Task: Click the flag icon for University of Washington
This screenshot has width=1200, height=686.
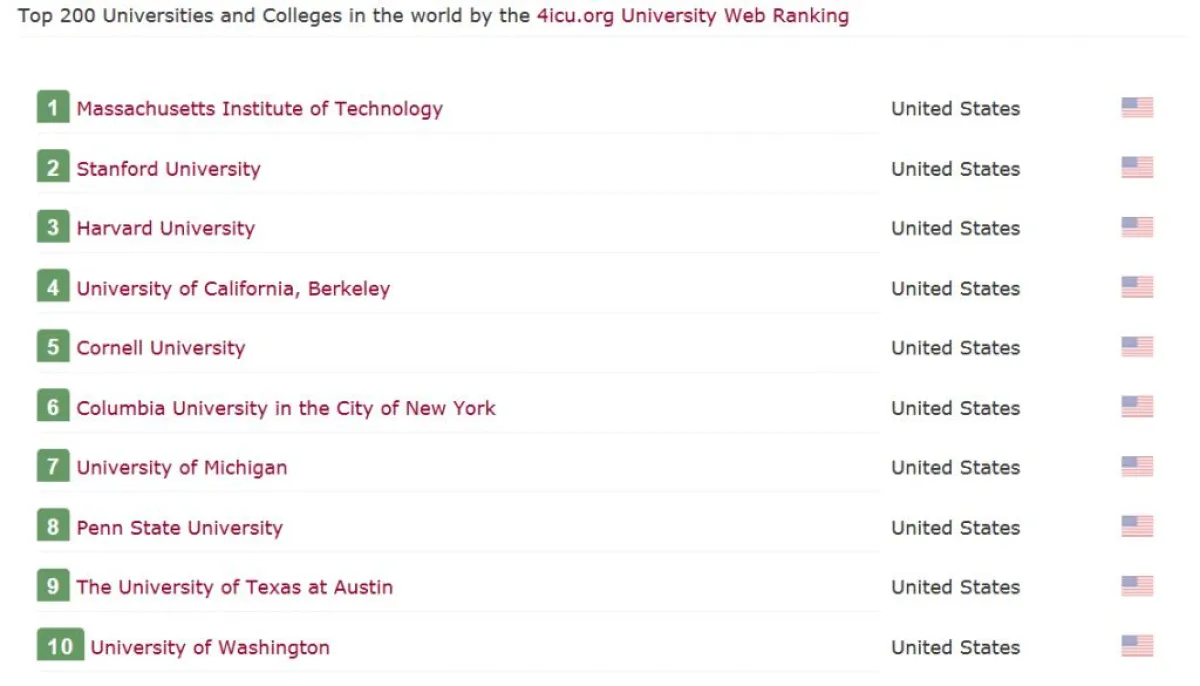Action: click(x=1137, y=646)
